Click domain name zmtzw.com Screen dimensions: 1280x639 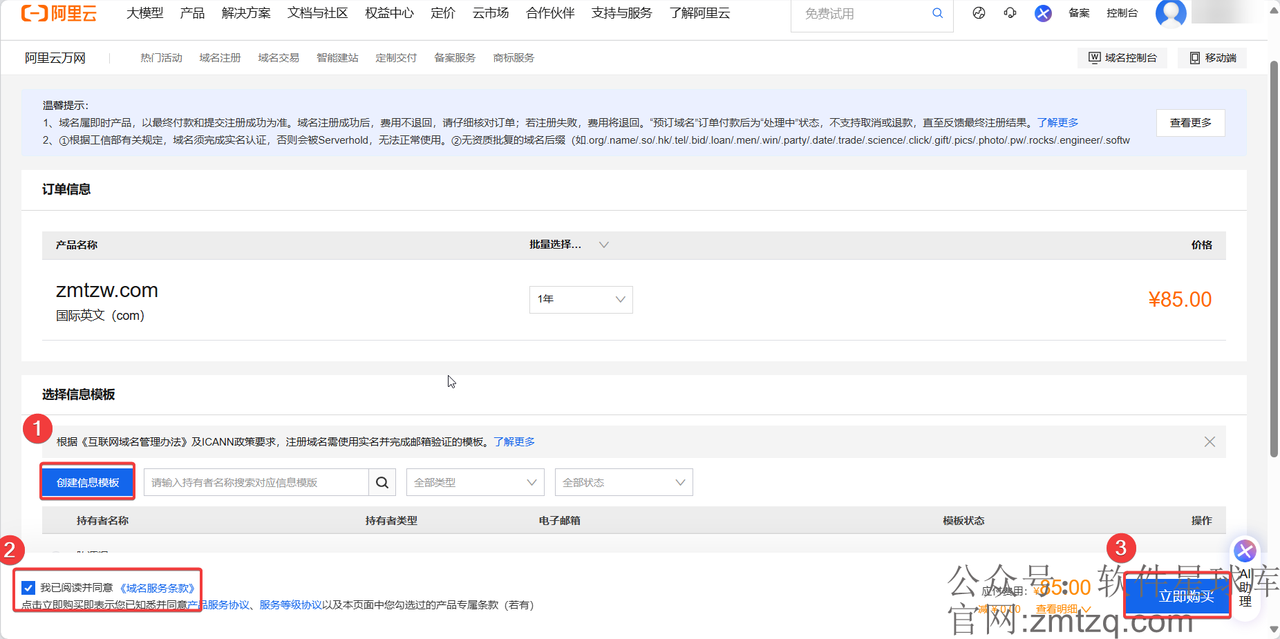click(x=107, y=291)
